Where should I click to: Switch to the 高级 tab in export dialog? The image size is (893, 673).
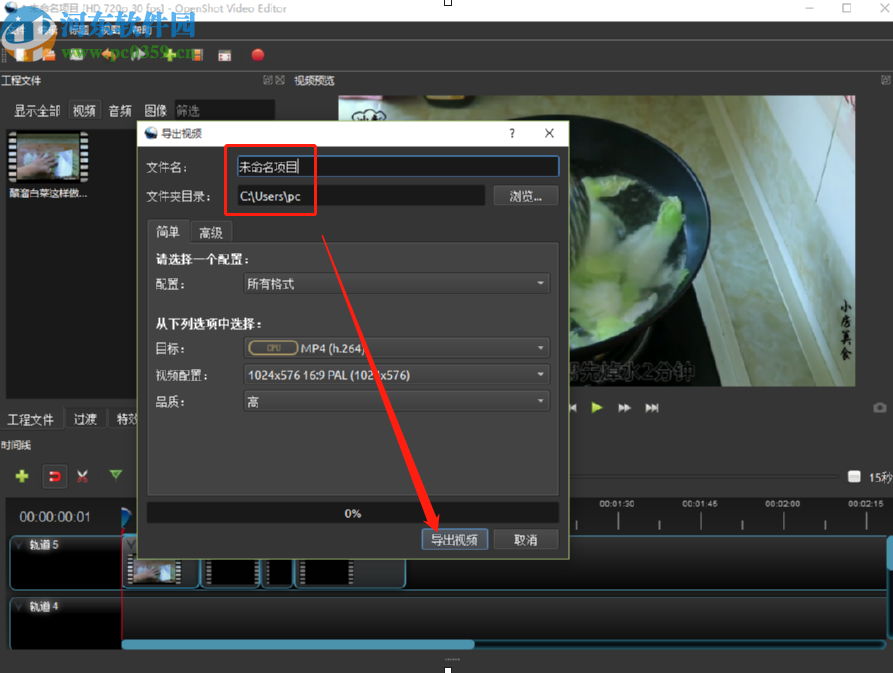[211, 231]
